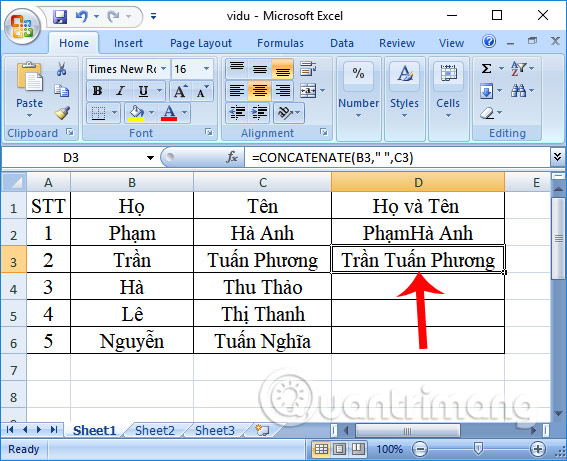The width and height of the screenshot is (567, 461).
Task: Switch to Data tab
Action: [342, 43]
